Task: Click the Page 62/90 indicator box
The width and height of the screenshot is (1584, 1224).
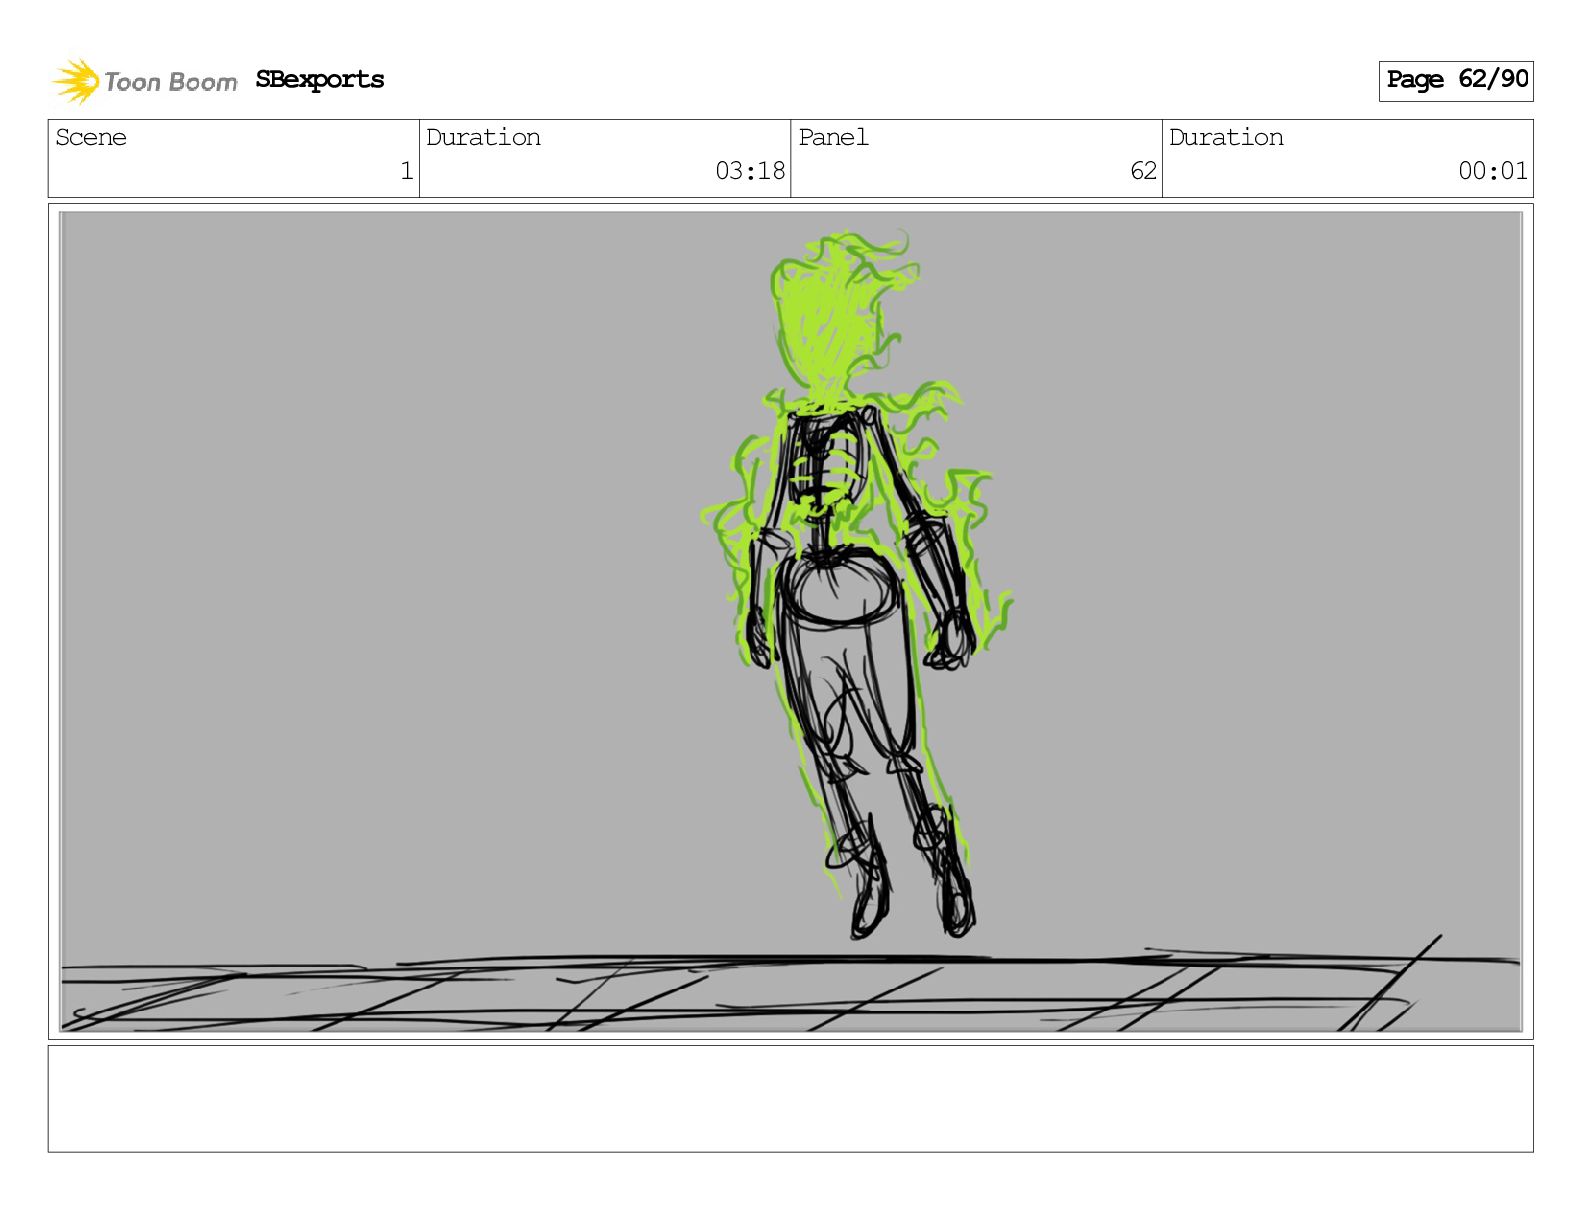Action: click(x=1455, y=80)
